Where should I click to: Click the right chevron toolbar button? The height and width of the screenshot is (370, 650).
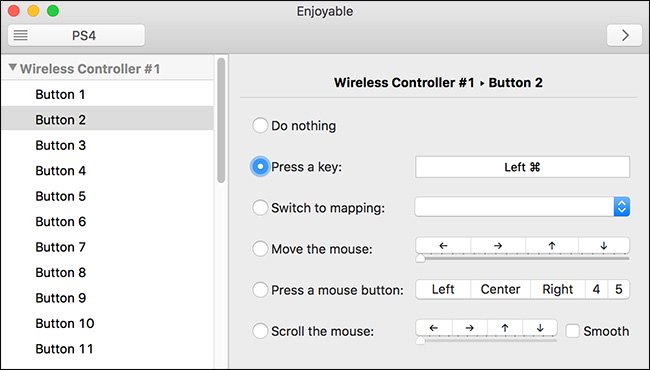pos(624,35)
